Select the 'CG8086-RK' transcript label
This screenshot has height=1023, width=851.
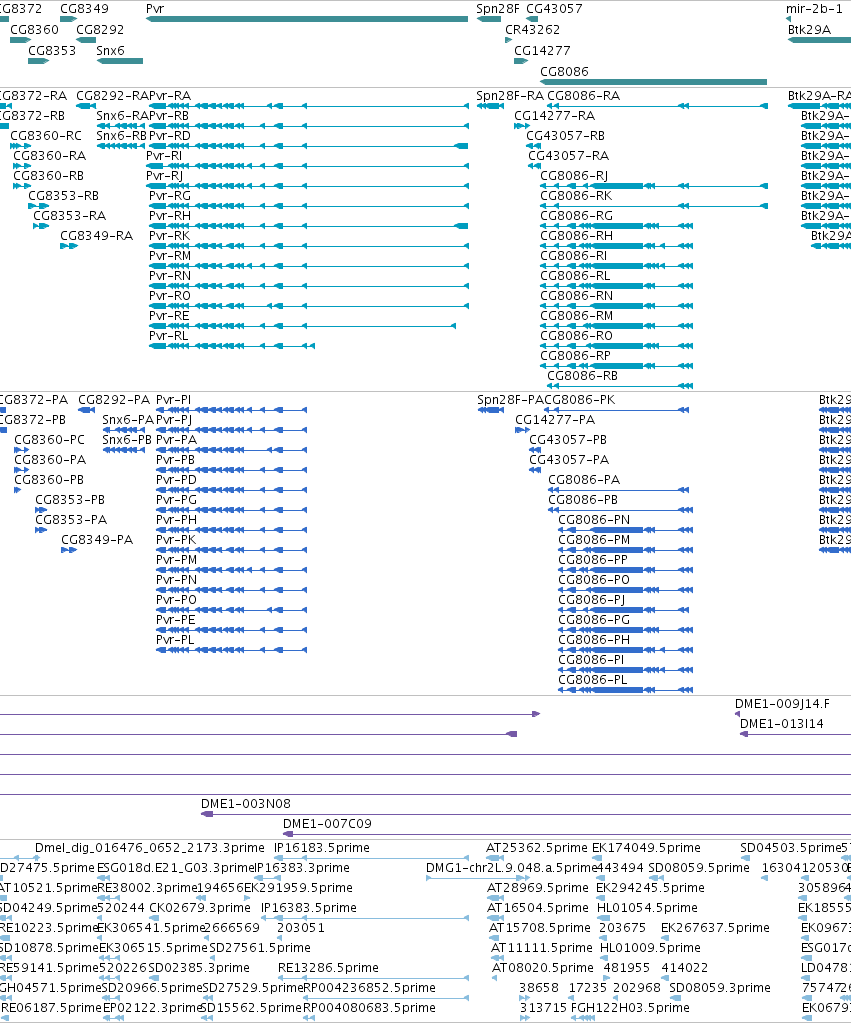point(576,195)
